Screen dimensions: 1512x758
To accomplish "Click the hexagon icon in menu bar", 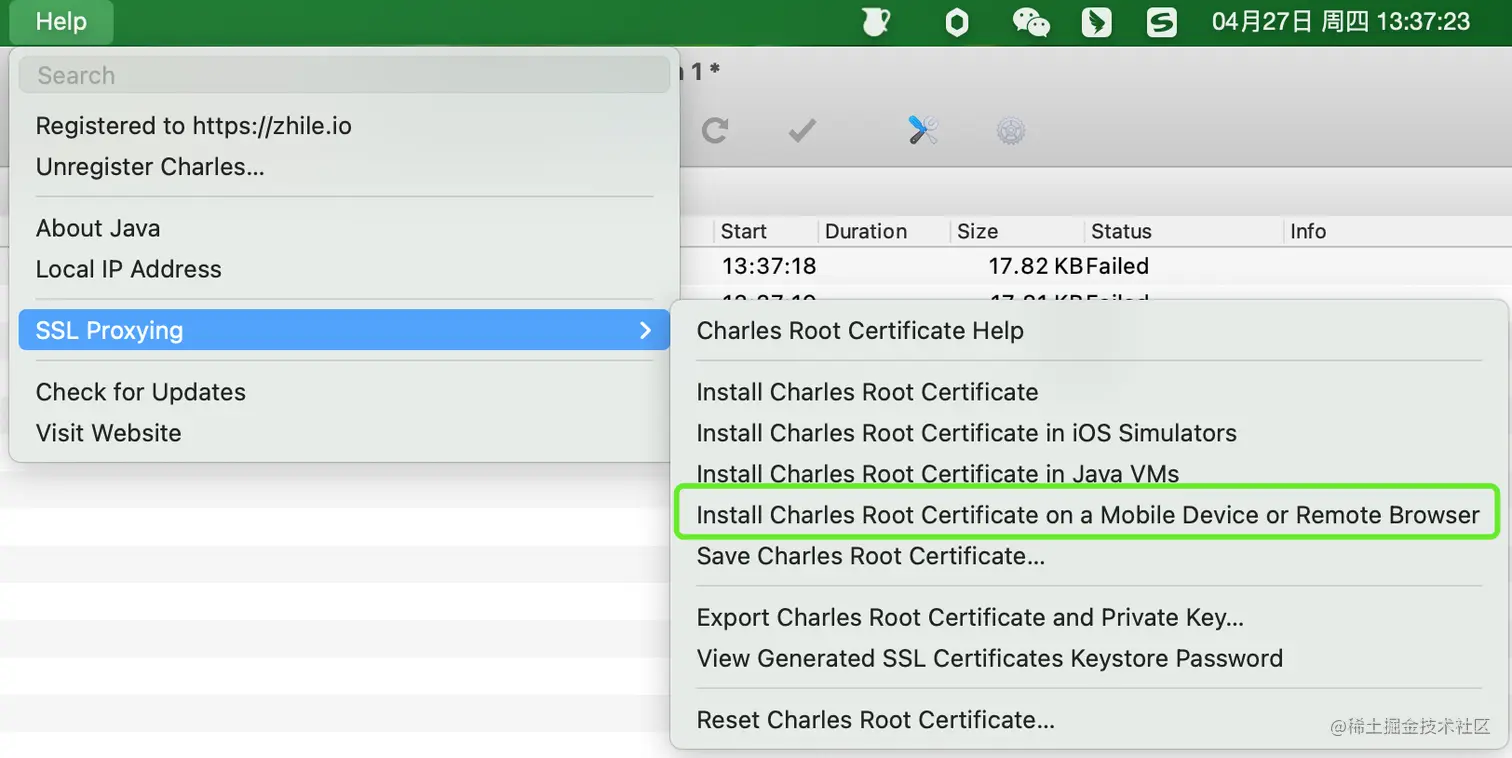I will pyautogui.click(x=957, y=21).
